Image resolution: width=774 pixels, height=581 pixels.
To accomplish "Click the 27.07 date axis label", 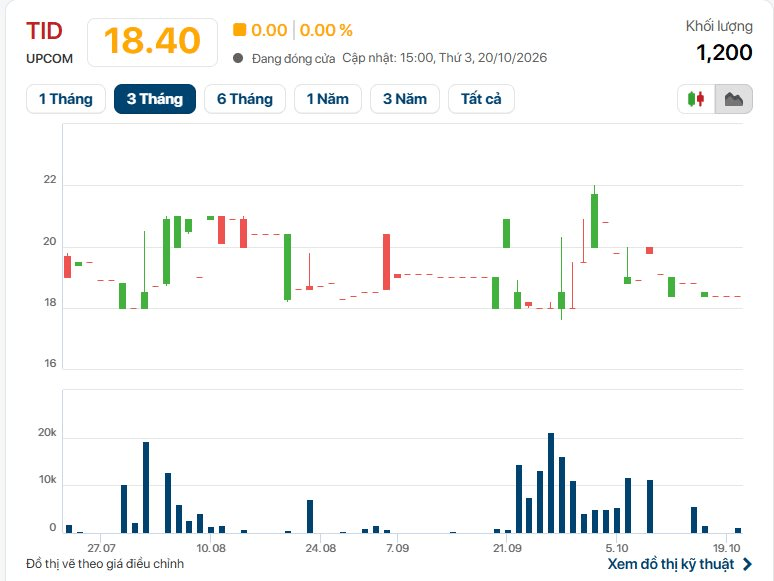I will [x=101, y=548].
